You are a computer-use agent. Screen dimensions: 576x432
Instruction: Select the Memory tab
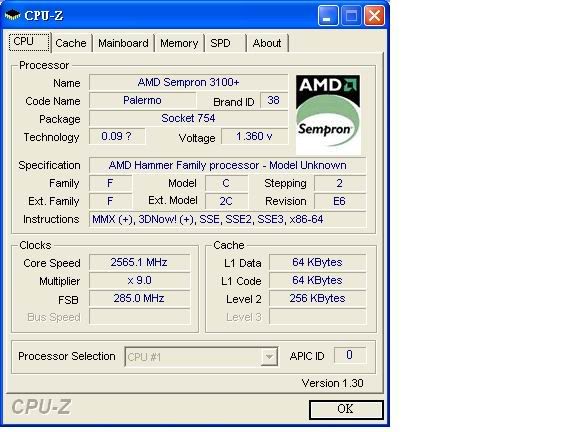click(179, 43)
